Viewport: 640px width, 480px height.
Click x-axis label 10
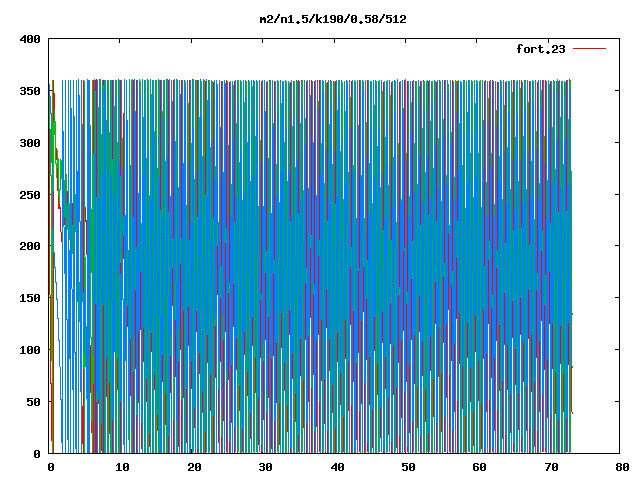[x=122, y=467]
